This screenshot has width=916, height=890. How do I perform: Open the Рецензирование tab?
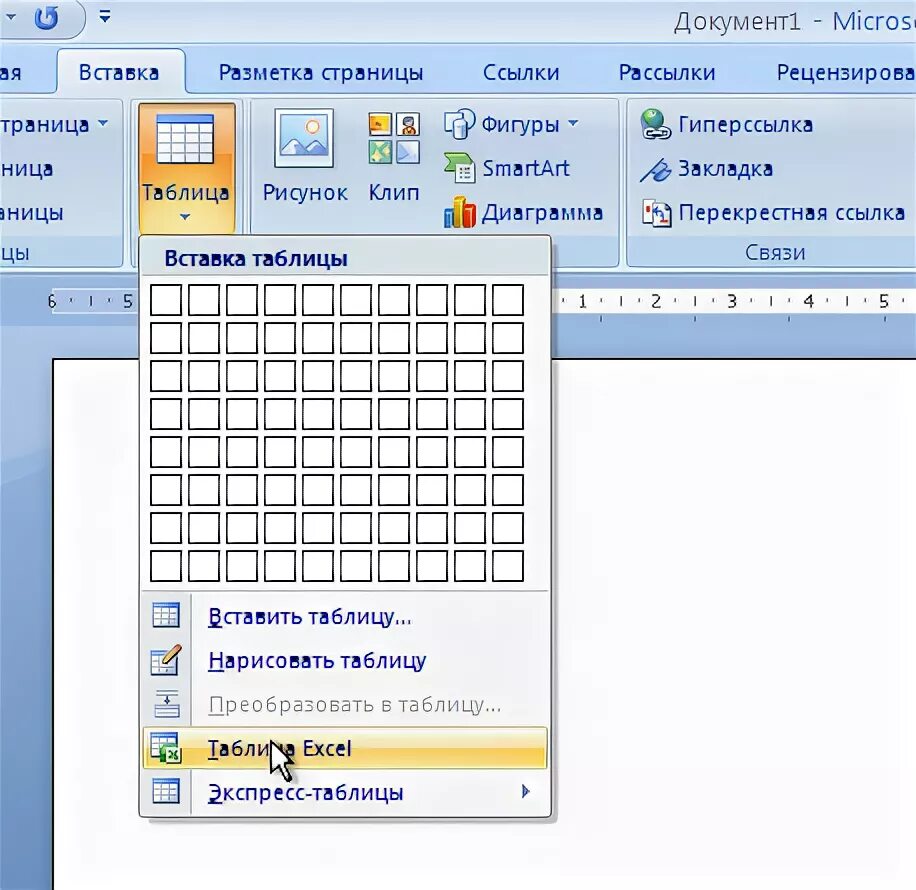845,72
